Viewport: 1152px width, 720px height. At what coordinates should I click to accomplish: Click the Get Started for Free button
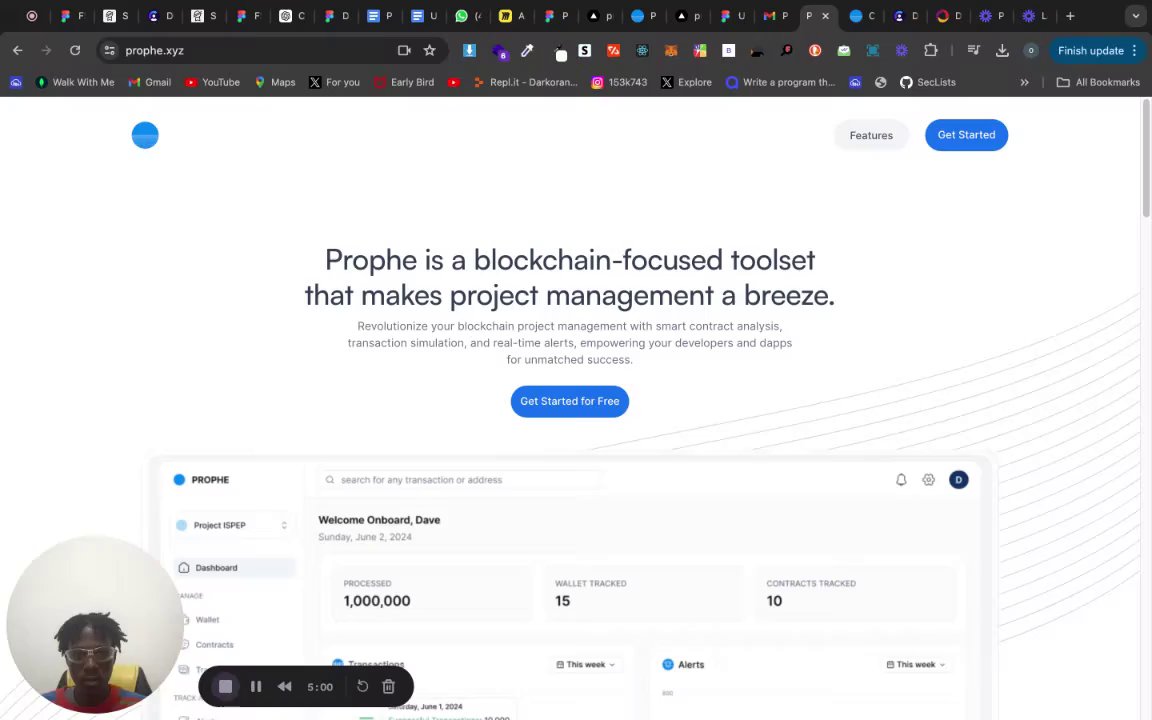(x=570, y=401)
